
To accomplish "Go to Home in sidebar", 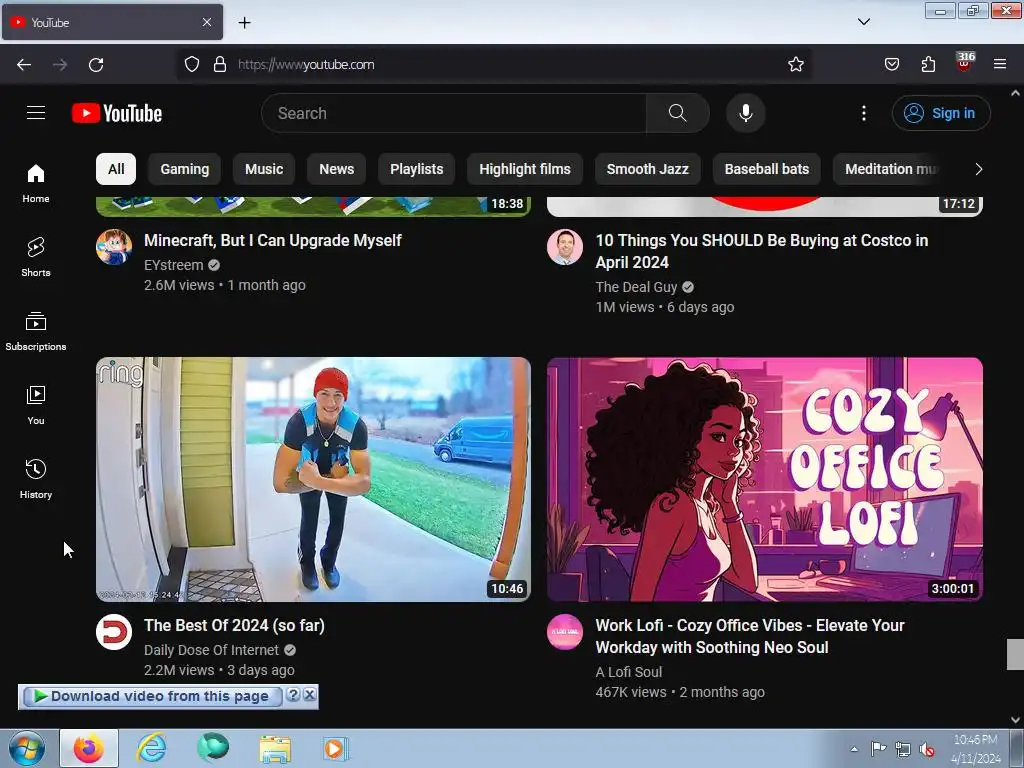I will 36,184.
